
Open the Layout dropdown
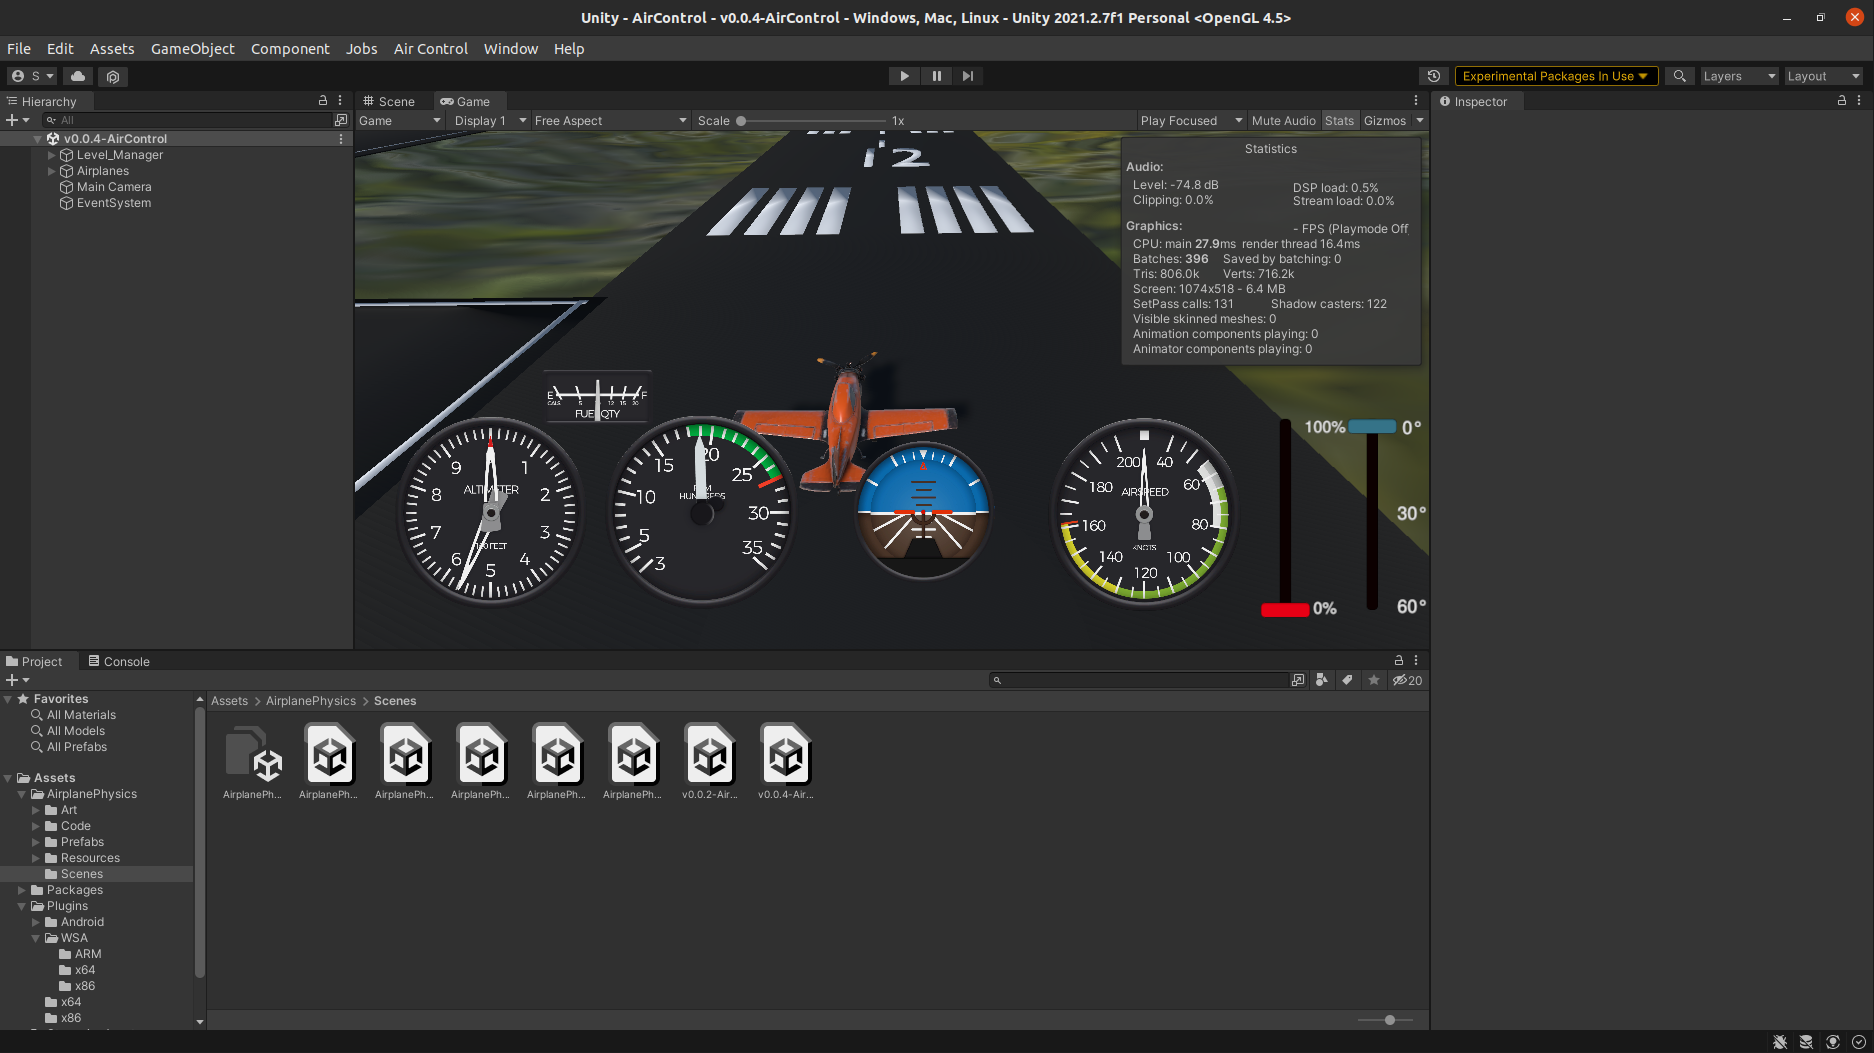tap(1823, 76)
